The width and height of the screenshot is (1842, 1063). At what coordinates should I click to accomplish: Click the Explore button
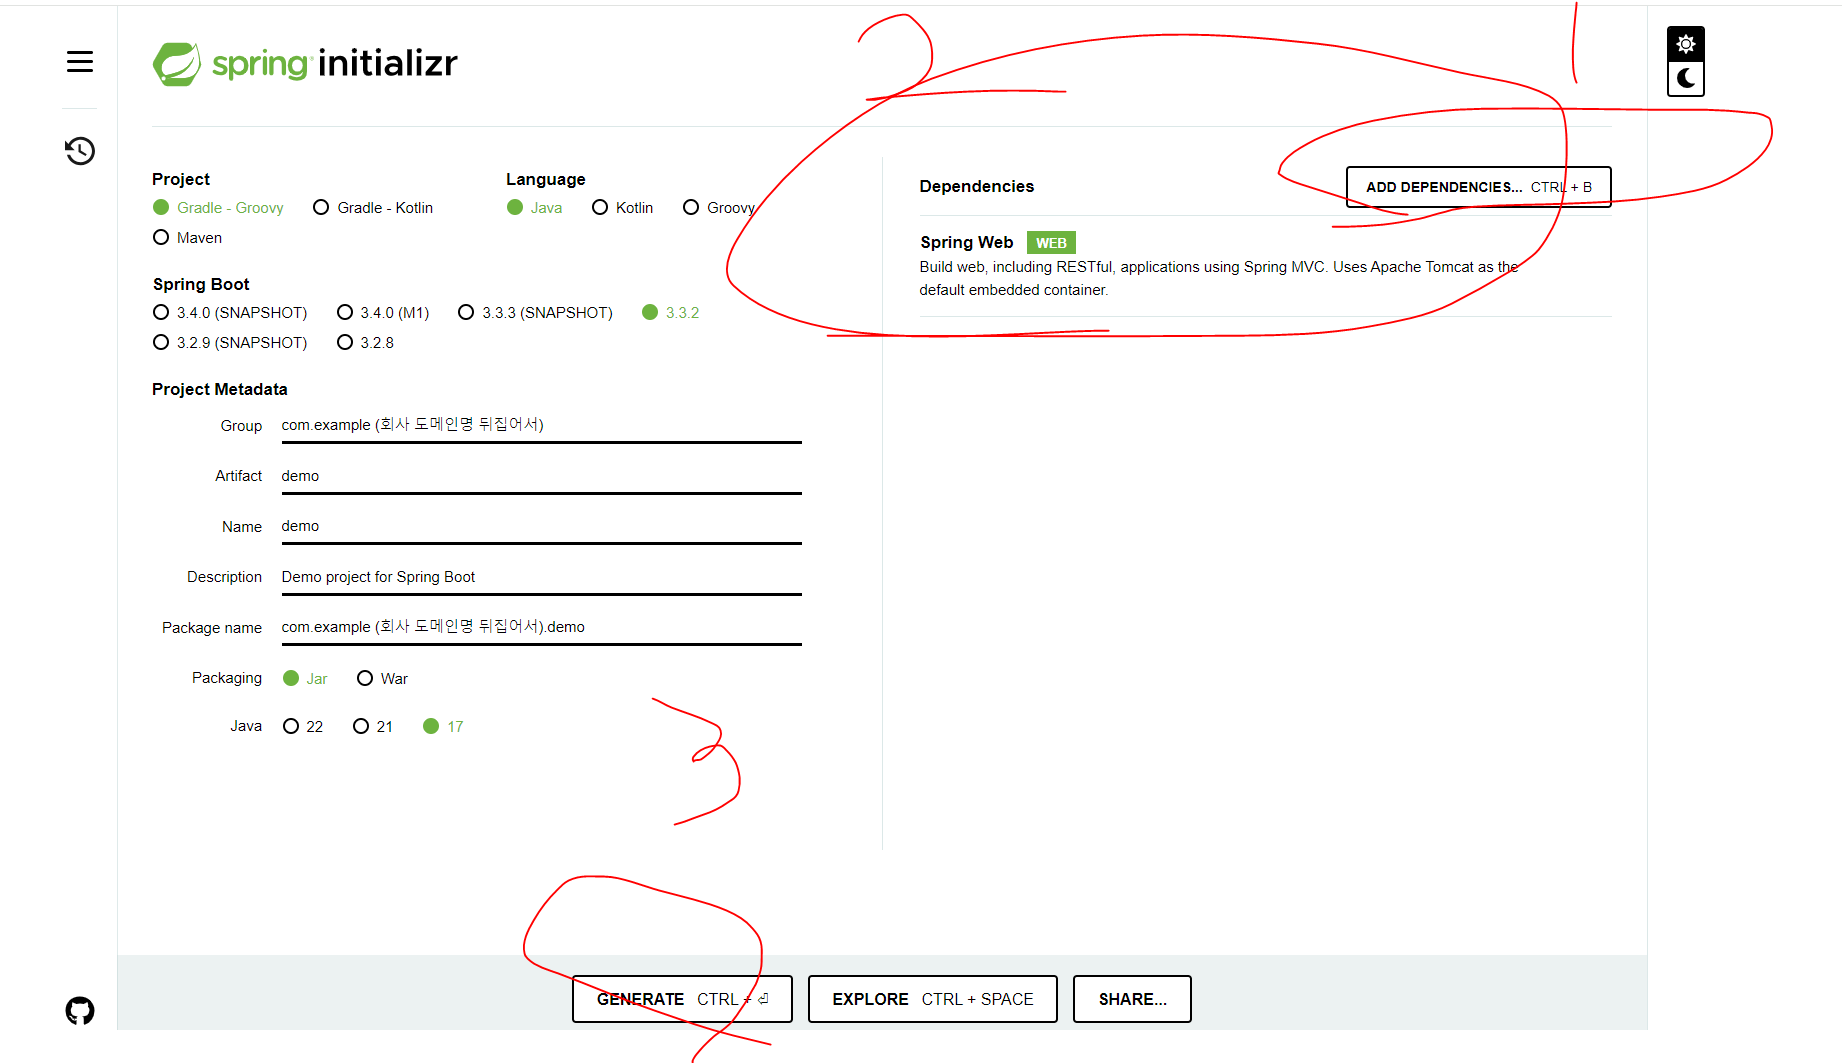point(932,999)
